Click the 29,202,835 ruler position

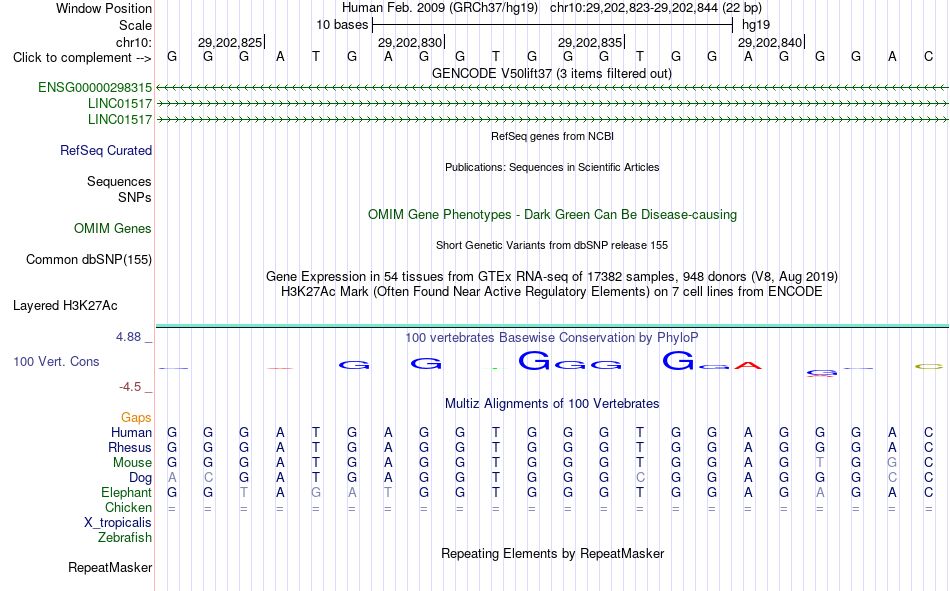click(590, 42)
